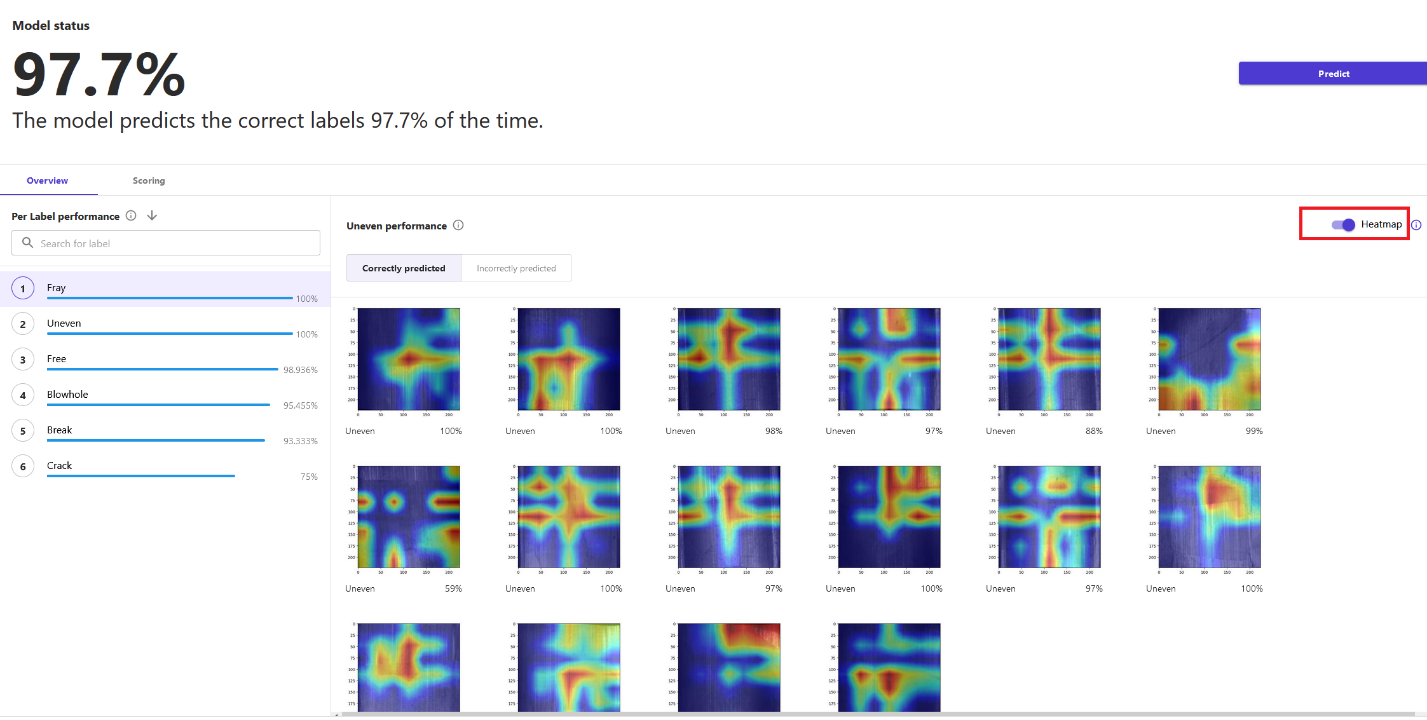Open the Overview tab
The image size is (1427, 720).
[48, 181]
